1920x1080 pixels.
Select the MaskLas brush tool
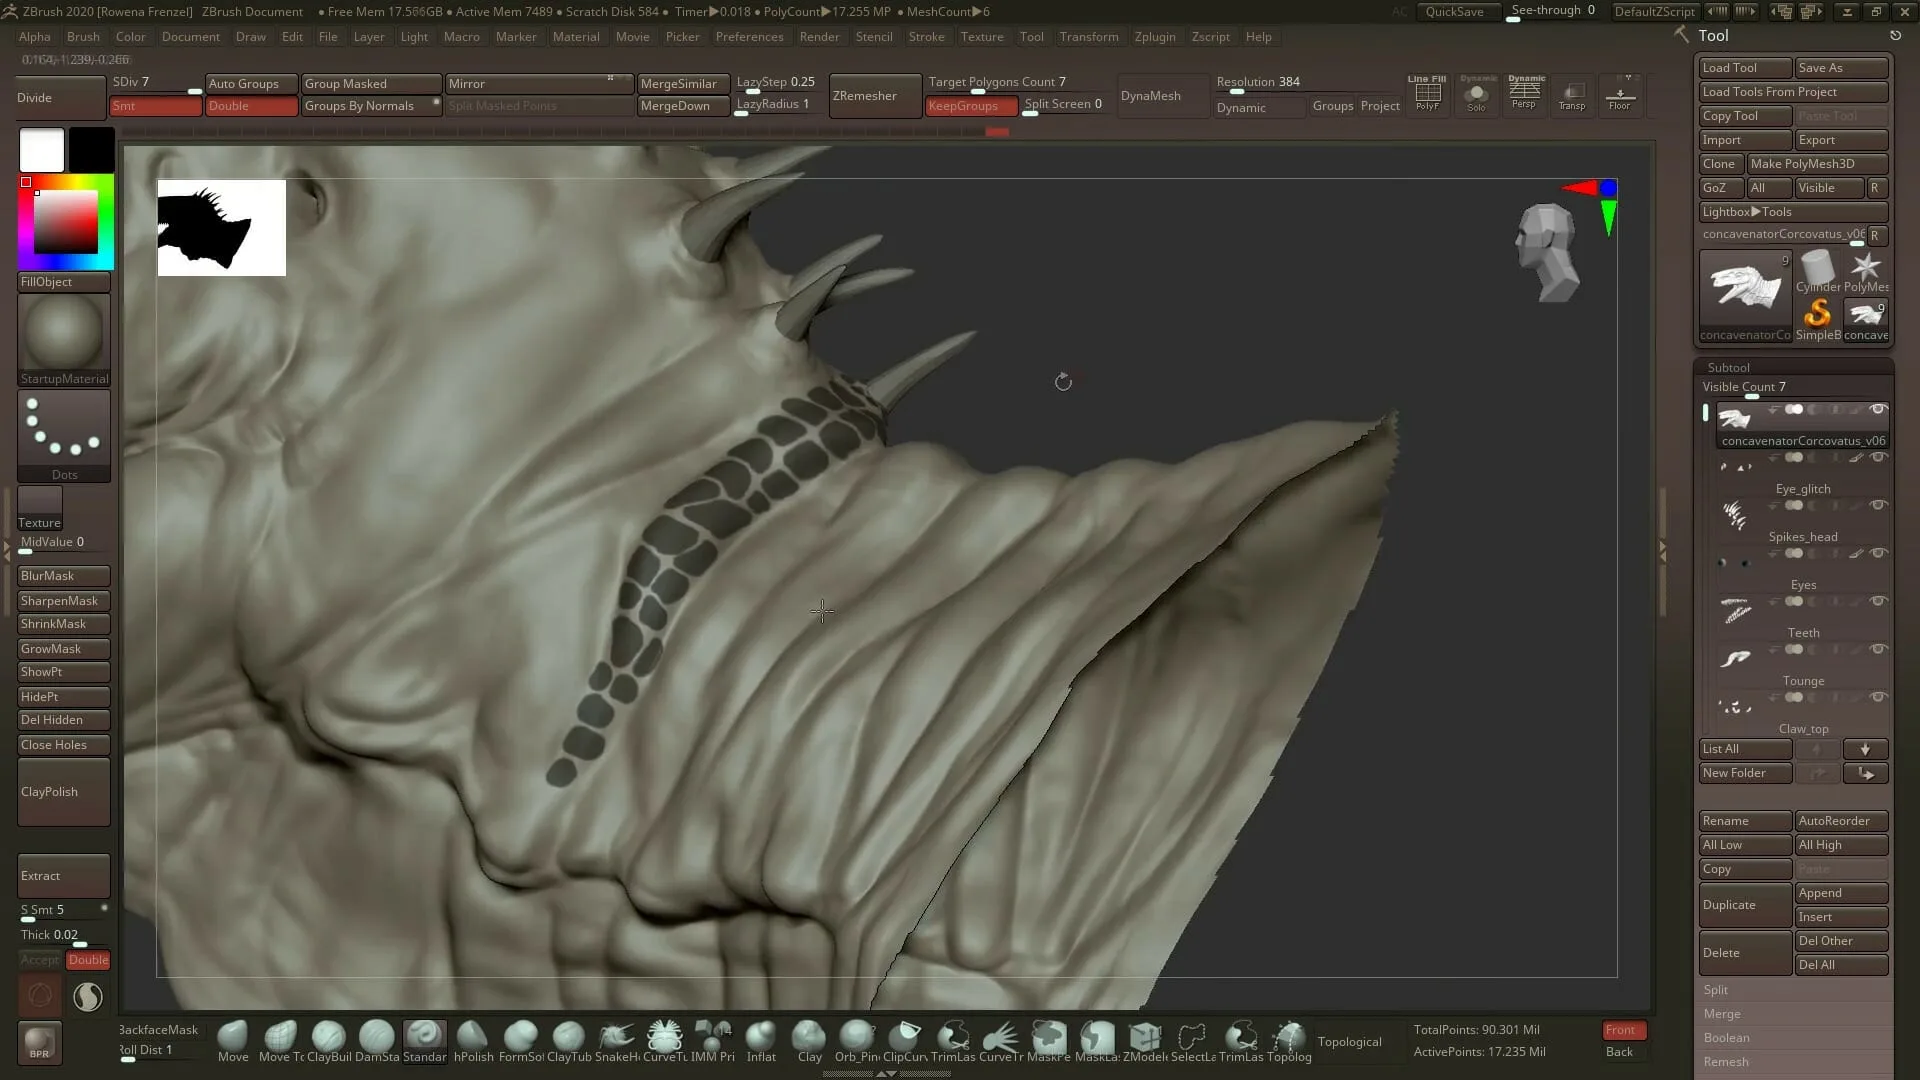pyautogui.click(x=1097, y=1038)
